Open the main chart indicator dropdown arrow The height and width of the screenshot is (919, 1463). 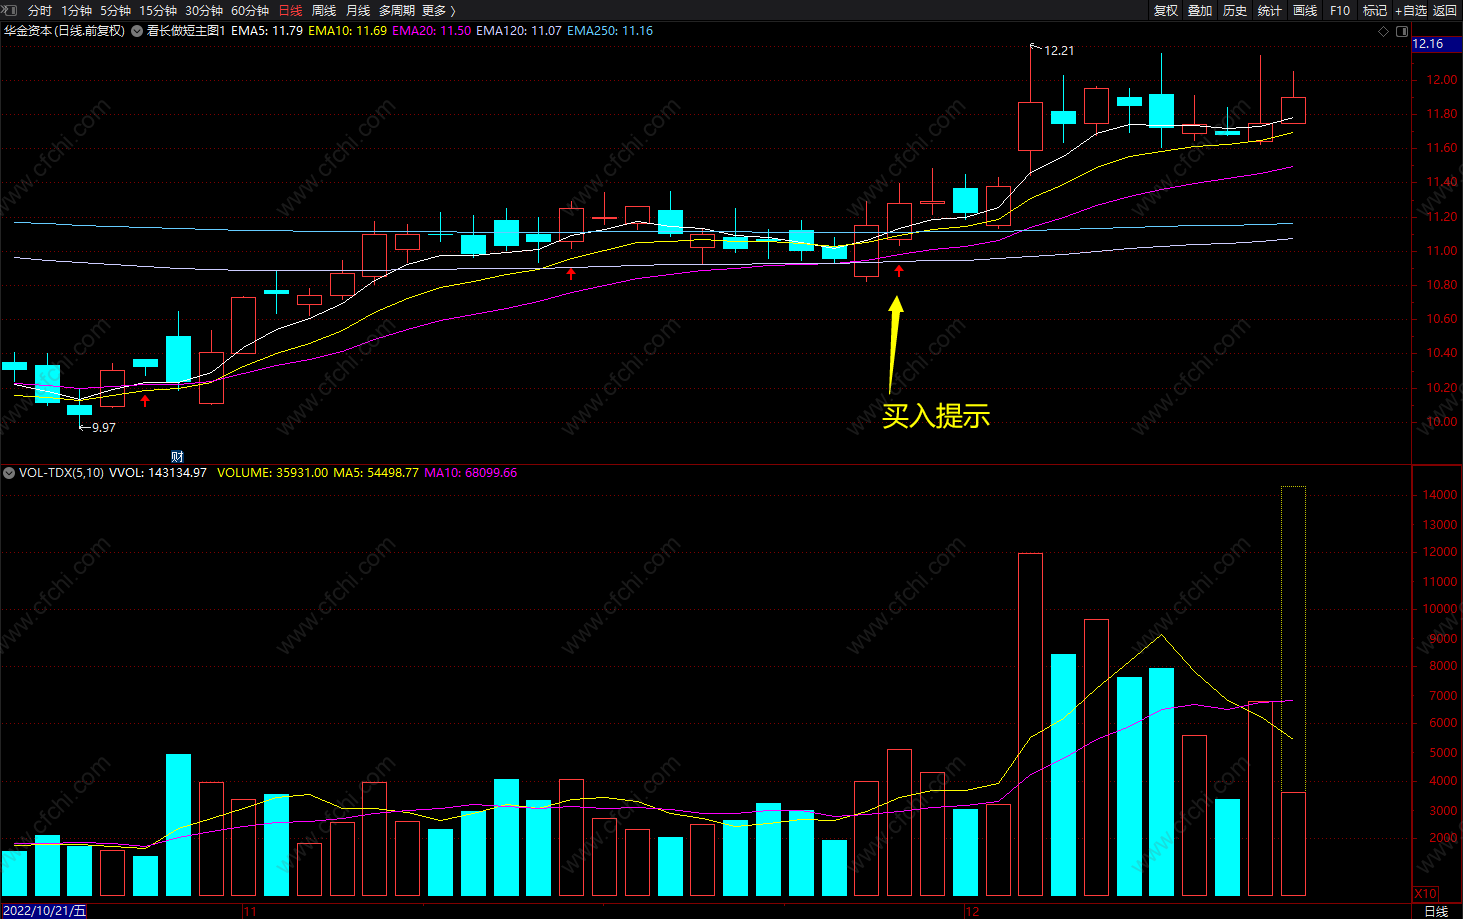click(137, 31)
